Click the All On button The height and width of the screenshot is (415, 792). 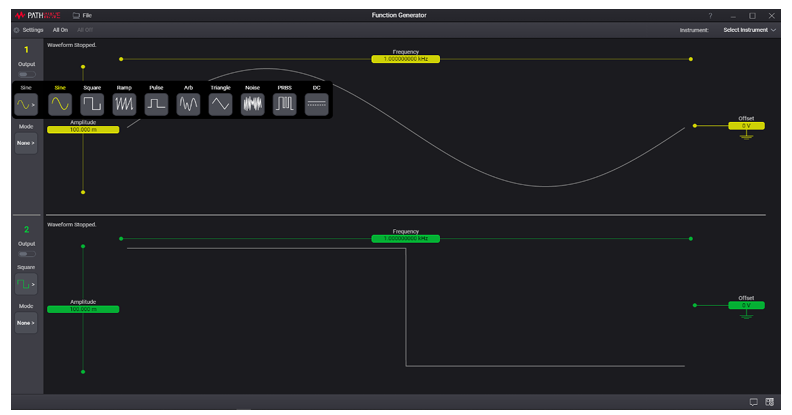click(60, 30)
